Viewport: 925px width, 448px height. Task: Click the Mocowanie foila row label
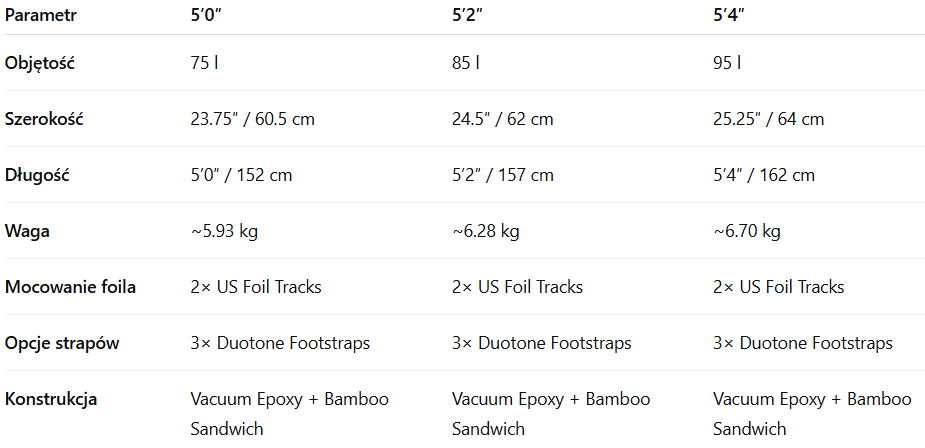point(70,287)
